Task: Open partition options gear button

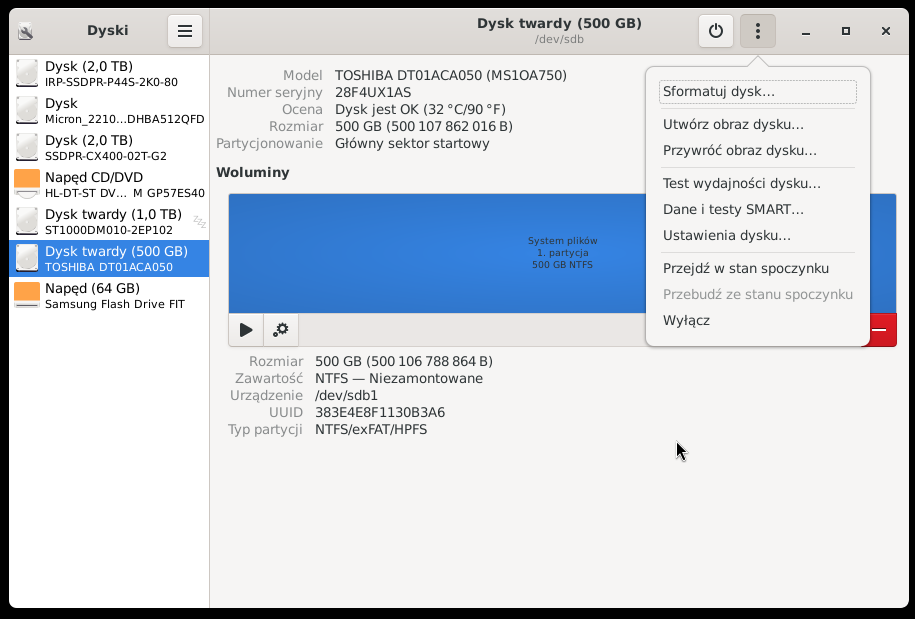Action: (281, 330)
